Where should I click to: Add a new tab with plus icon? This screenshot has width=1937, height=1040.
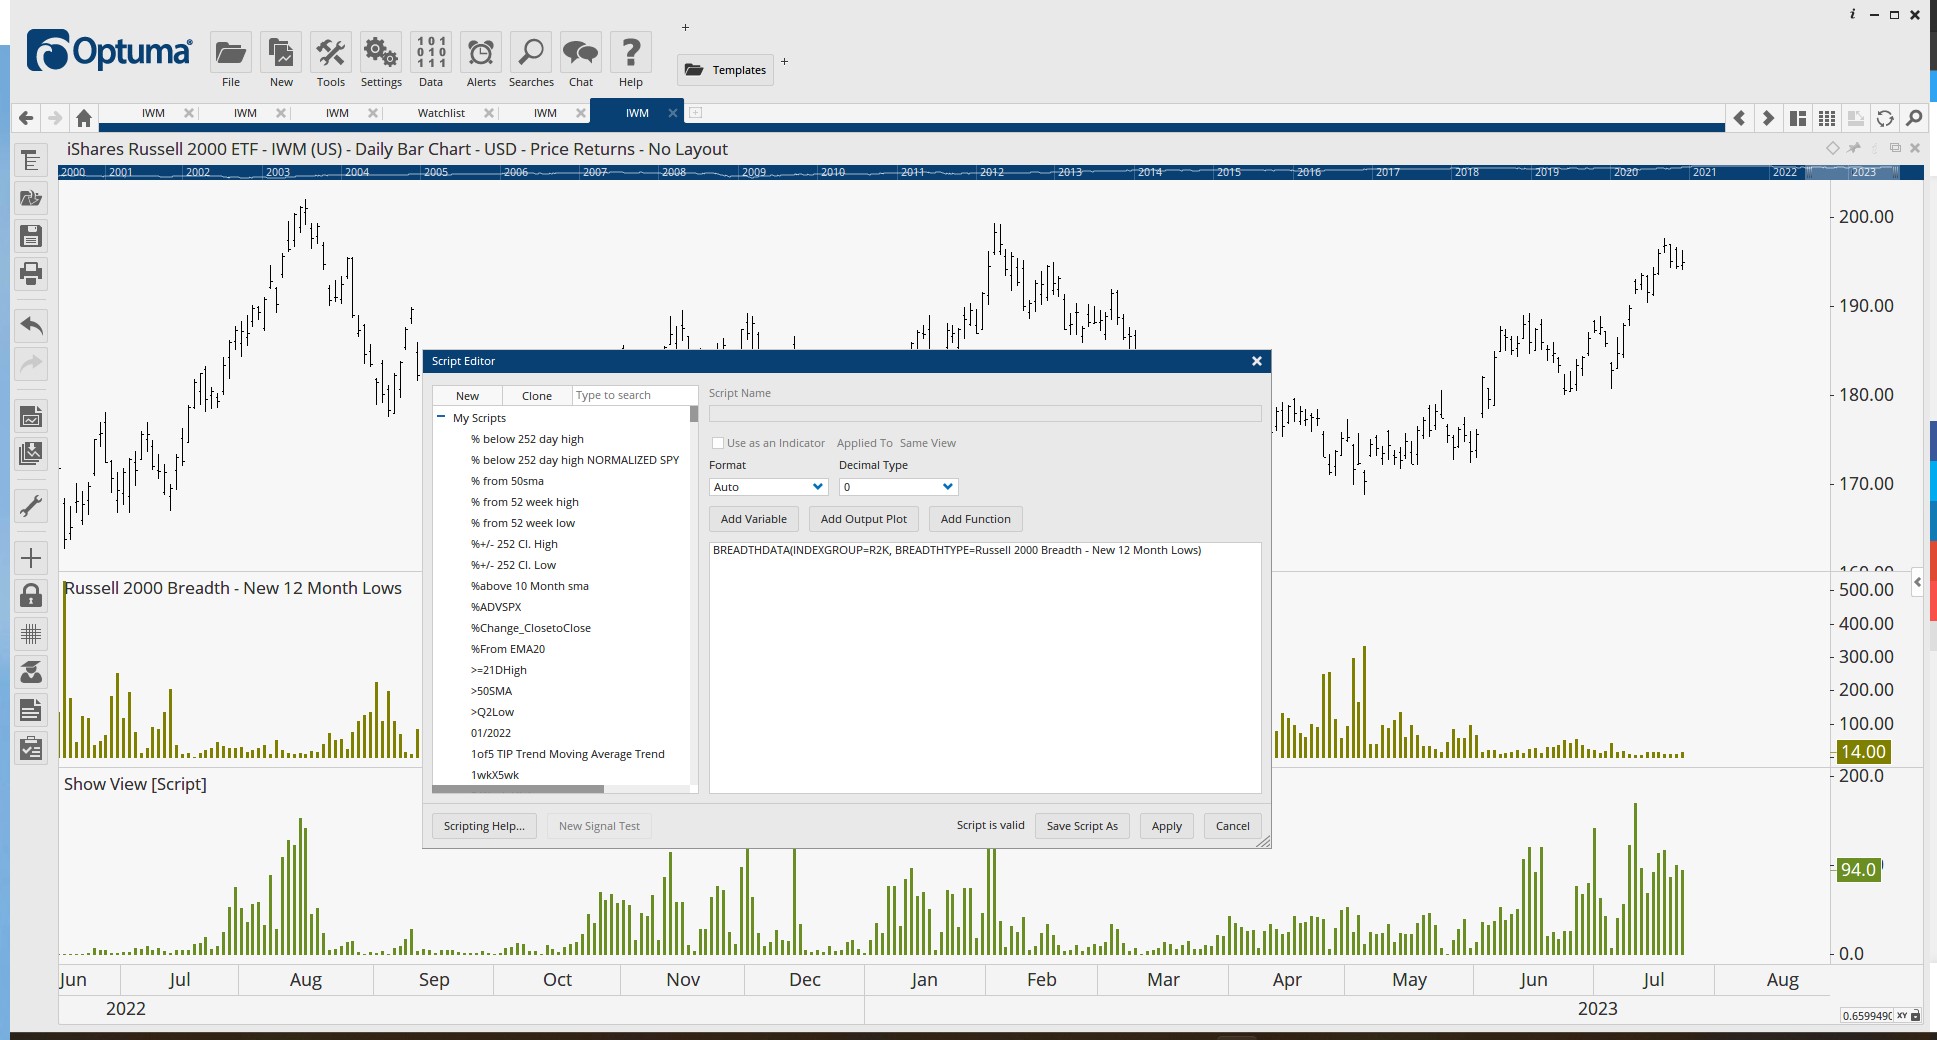tap(695, 113)
